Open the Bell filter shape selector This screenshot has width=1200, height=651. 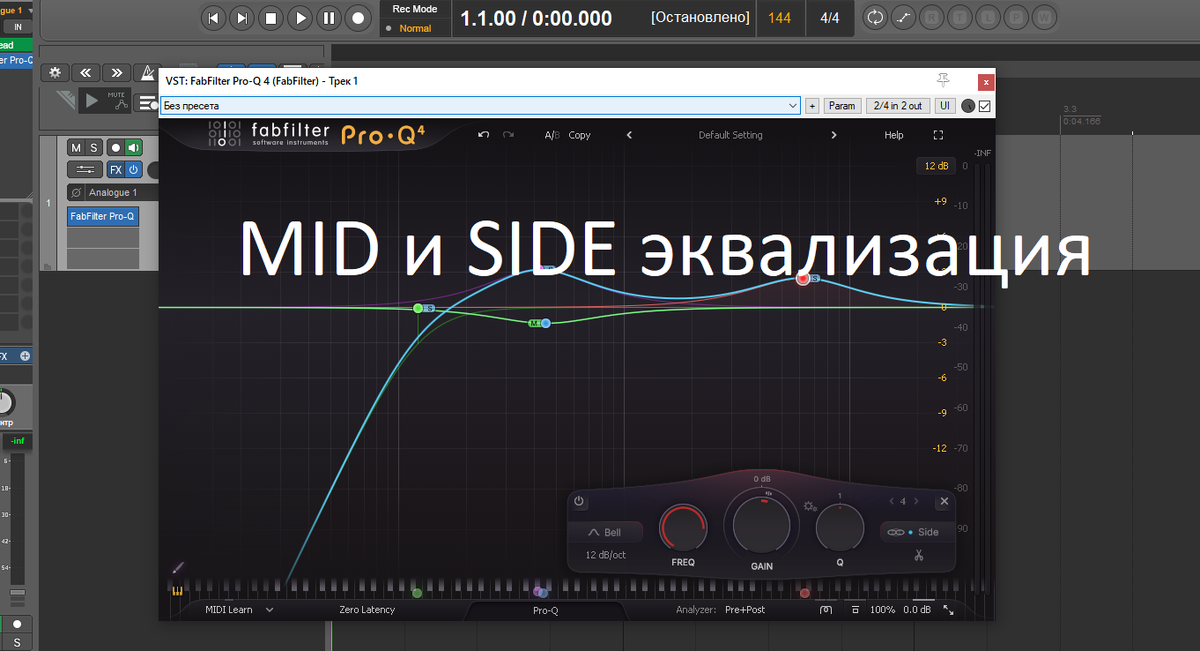605,533
